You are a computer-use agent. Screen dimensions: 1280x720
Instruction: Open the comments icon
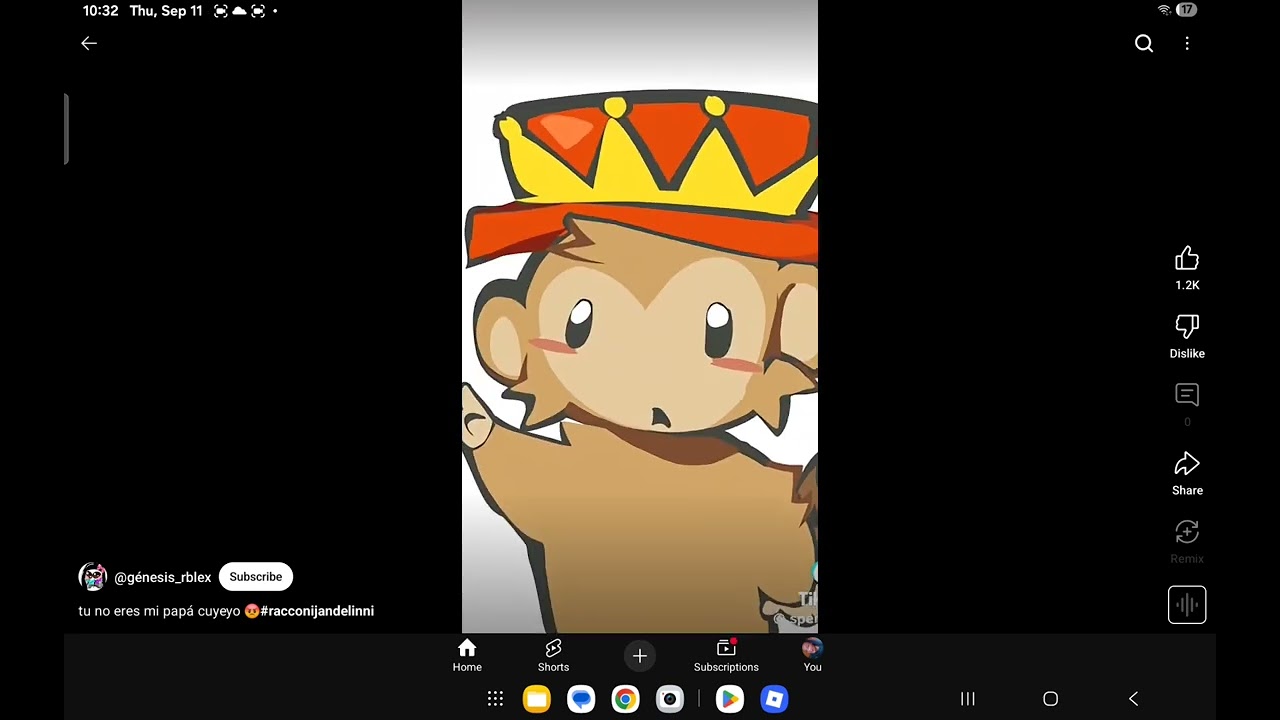1187,395
